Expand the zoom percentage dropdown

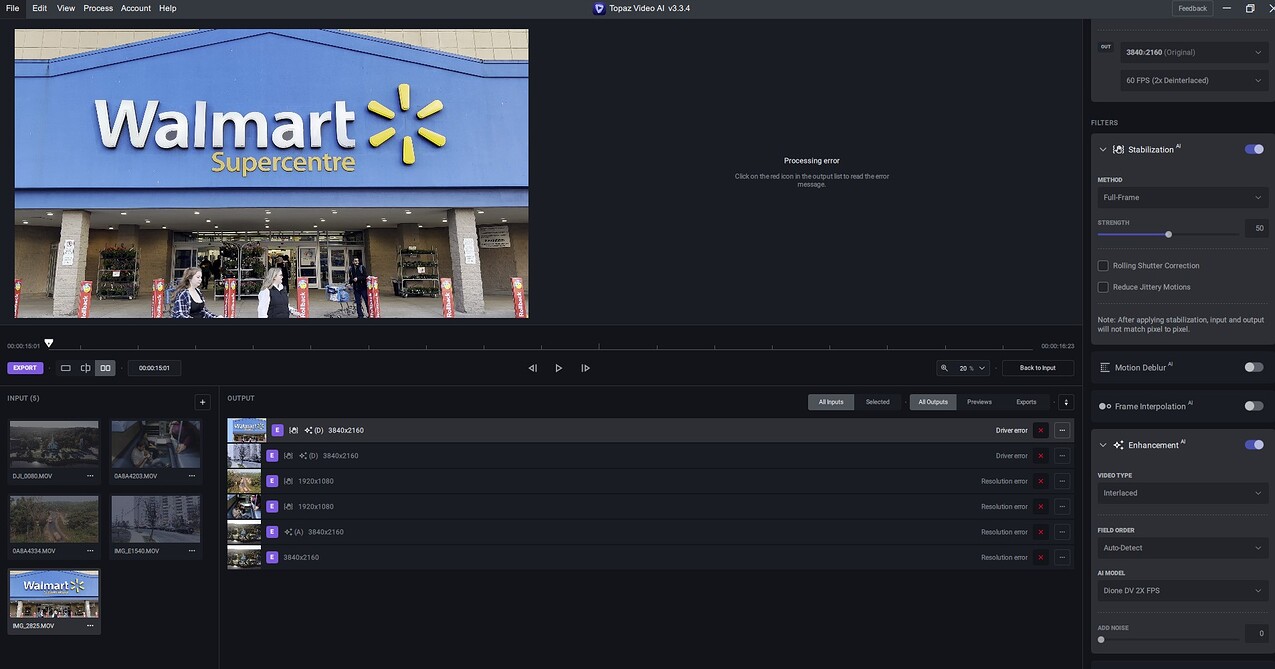pyautogui.click(x=981, y=368)
